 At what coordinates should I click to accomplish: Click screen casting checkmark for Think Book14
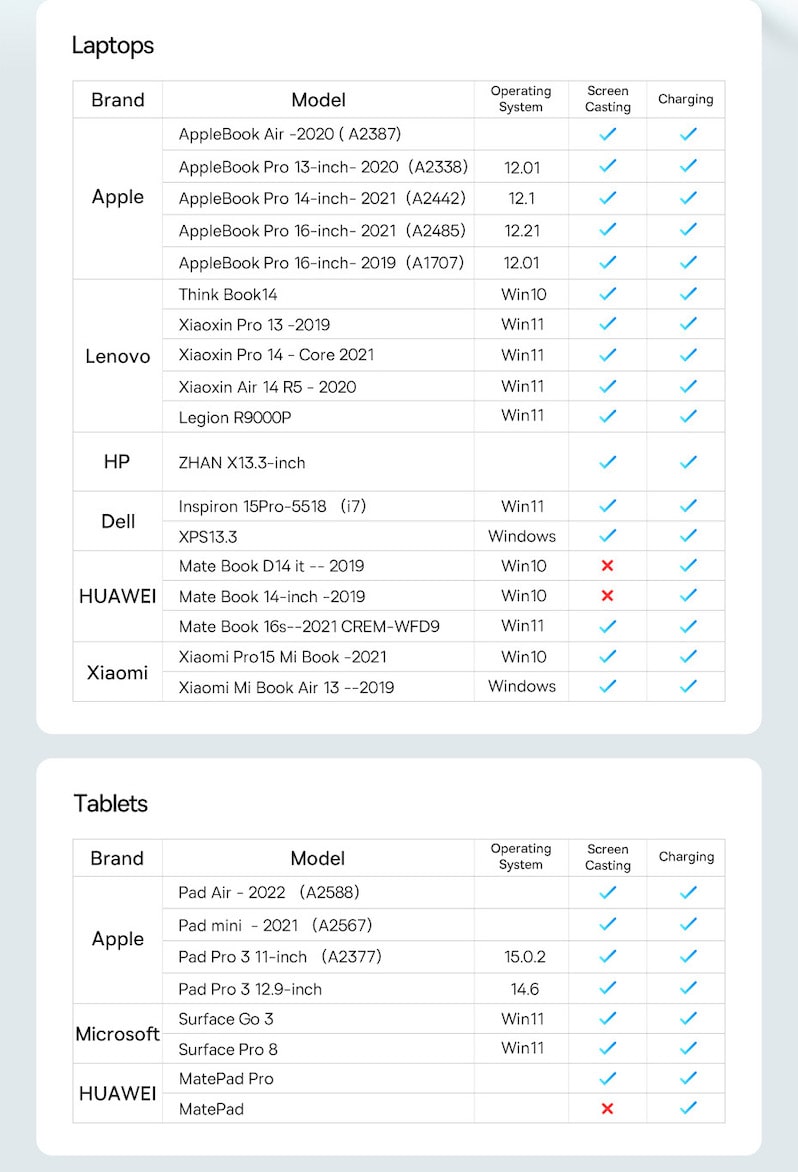[608, 294]
